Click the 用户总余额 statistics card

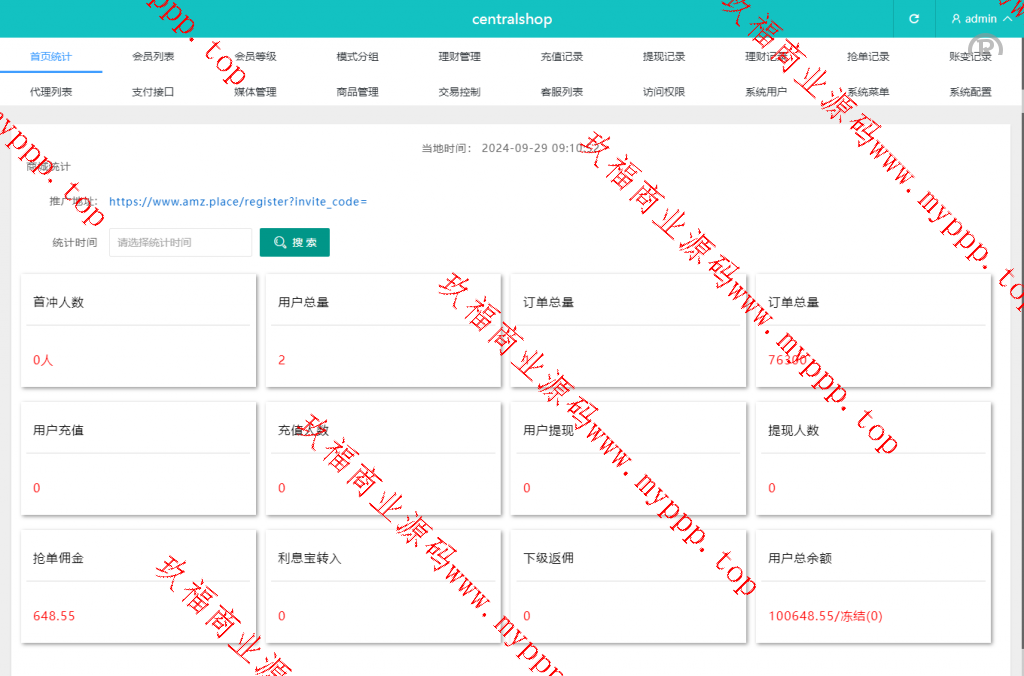[x=873, y=587]
